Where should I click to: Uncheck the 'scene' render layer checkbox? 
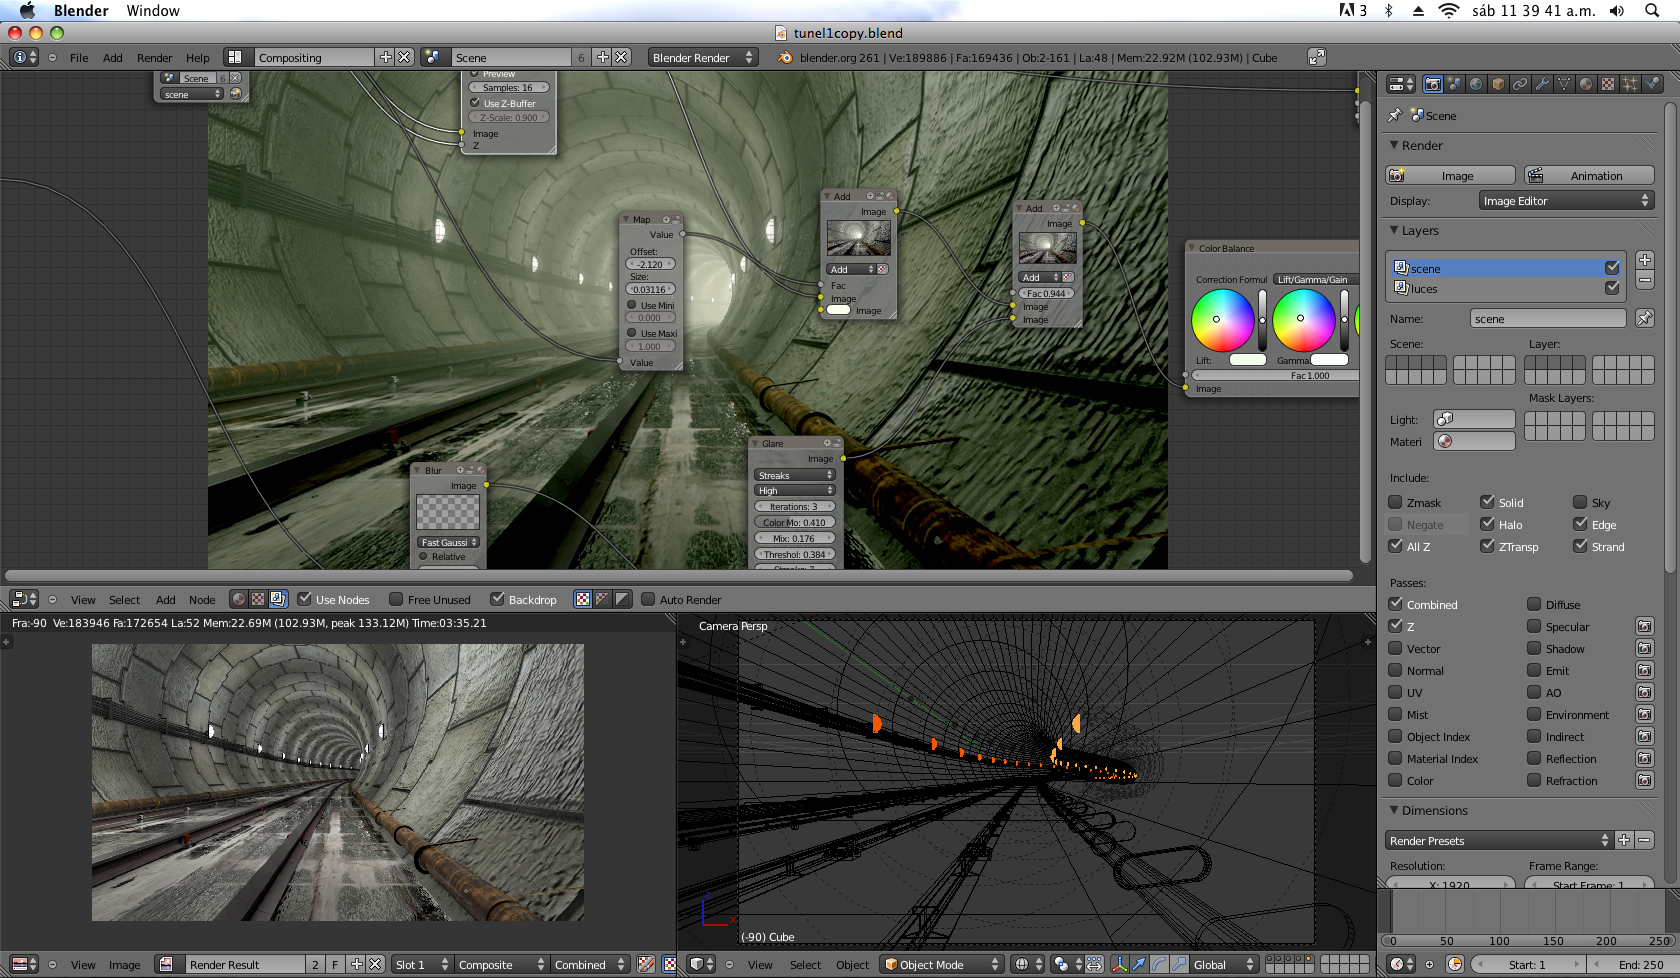click(1612, 268)
